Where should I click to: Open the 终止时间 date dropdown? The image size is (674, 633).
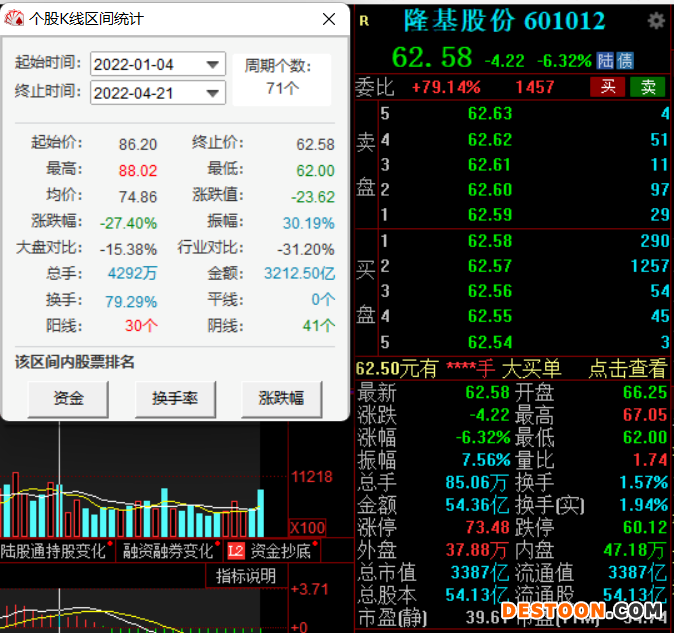pos(213,94)
